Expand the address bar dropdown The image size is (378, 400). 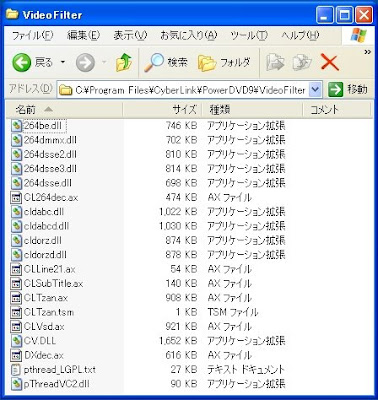(x=315, y=90)
